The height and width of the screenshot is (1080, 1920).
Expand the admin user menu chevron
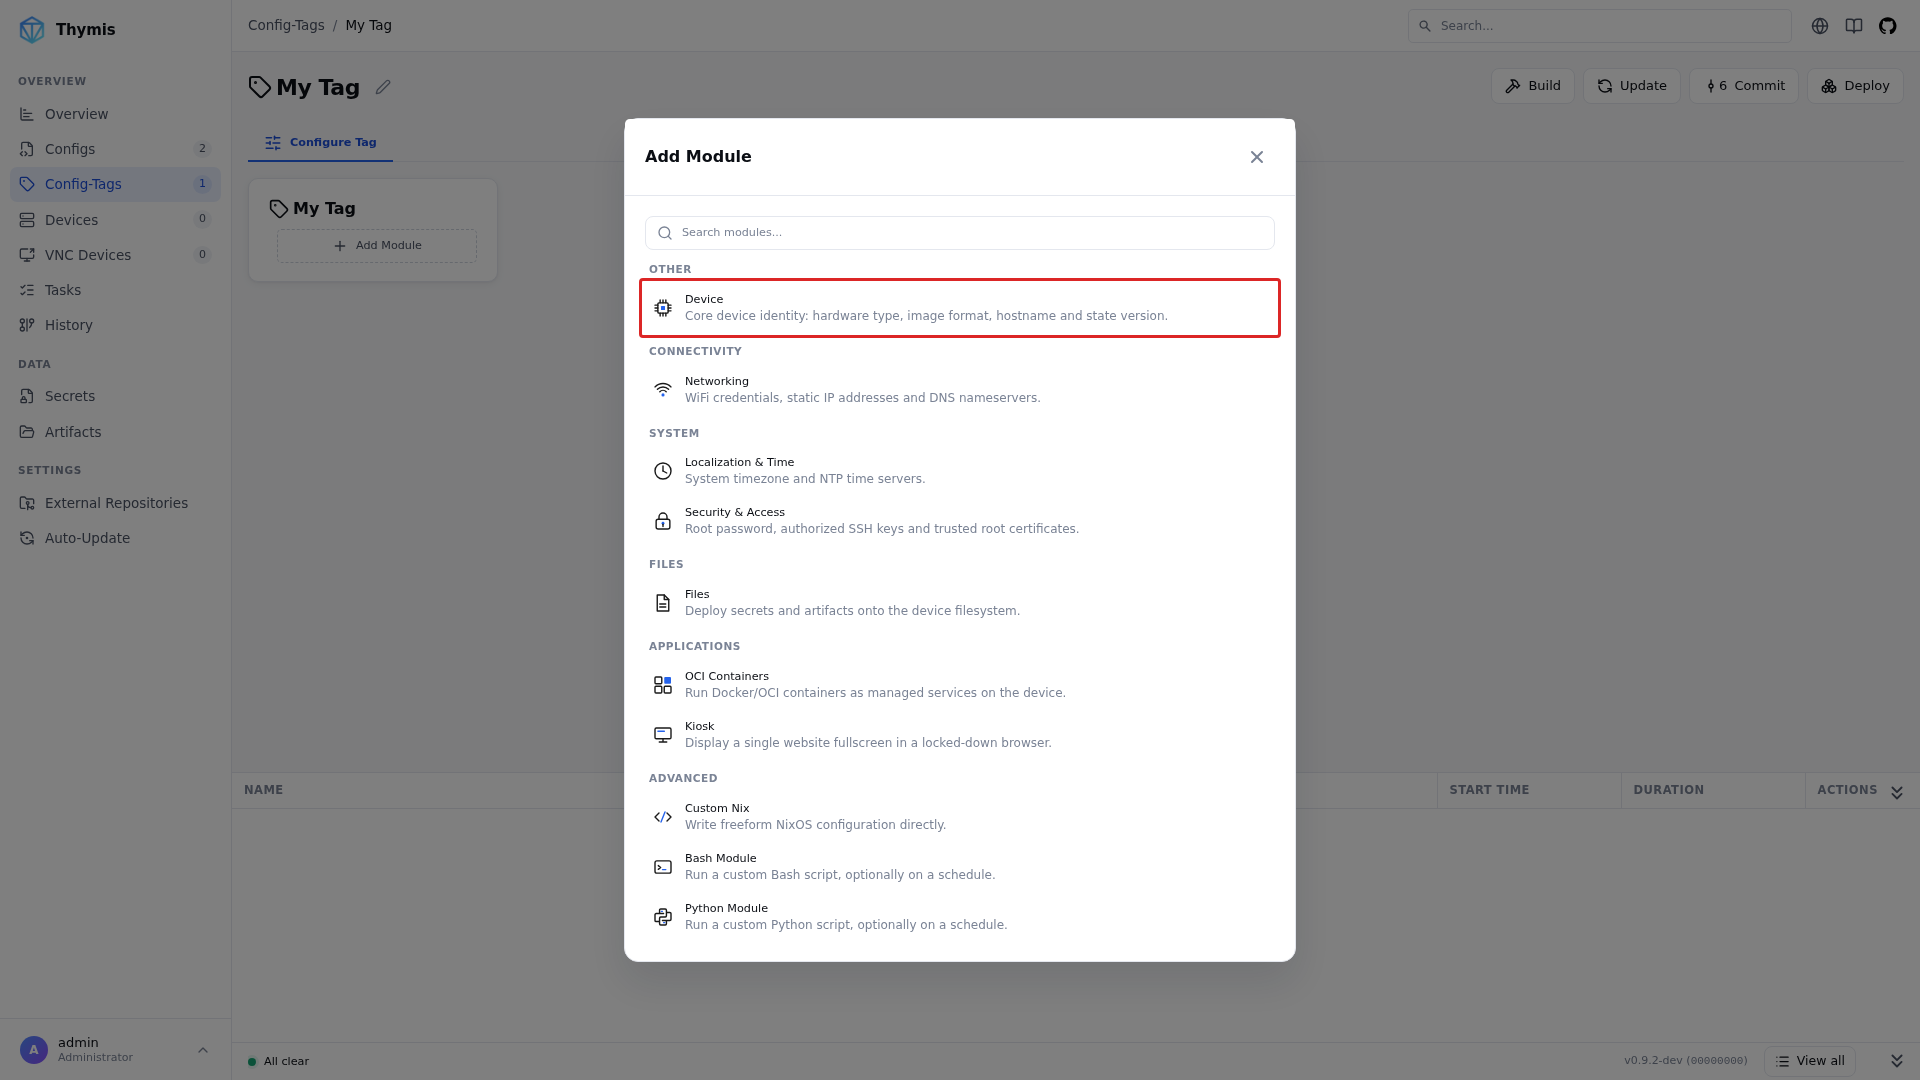click(x=203, y=1050)
